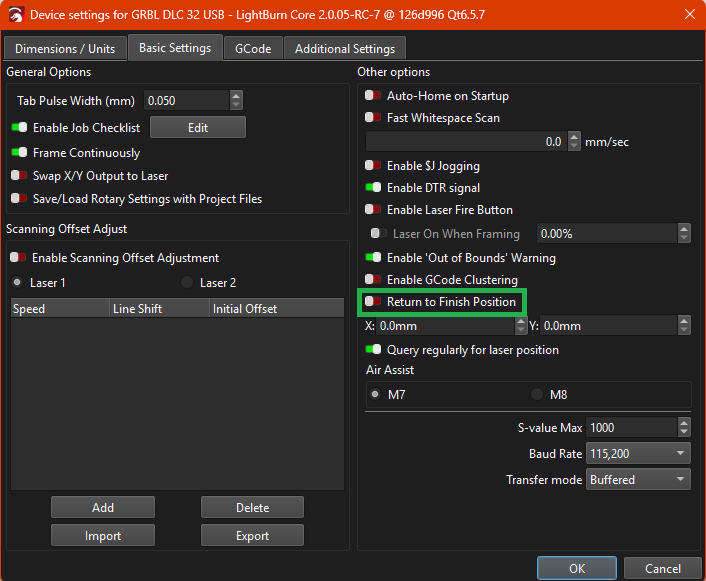Close the Device settings dialog

click(x=689, y=15)
